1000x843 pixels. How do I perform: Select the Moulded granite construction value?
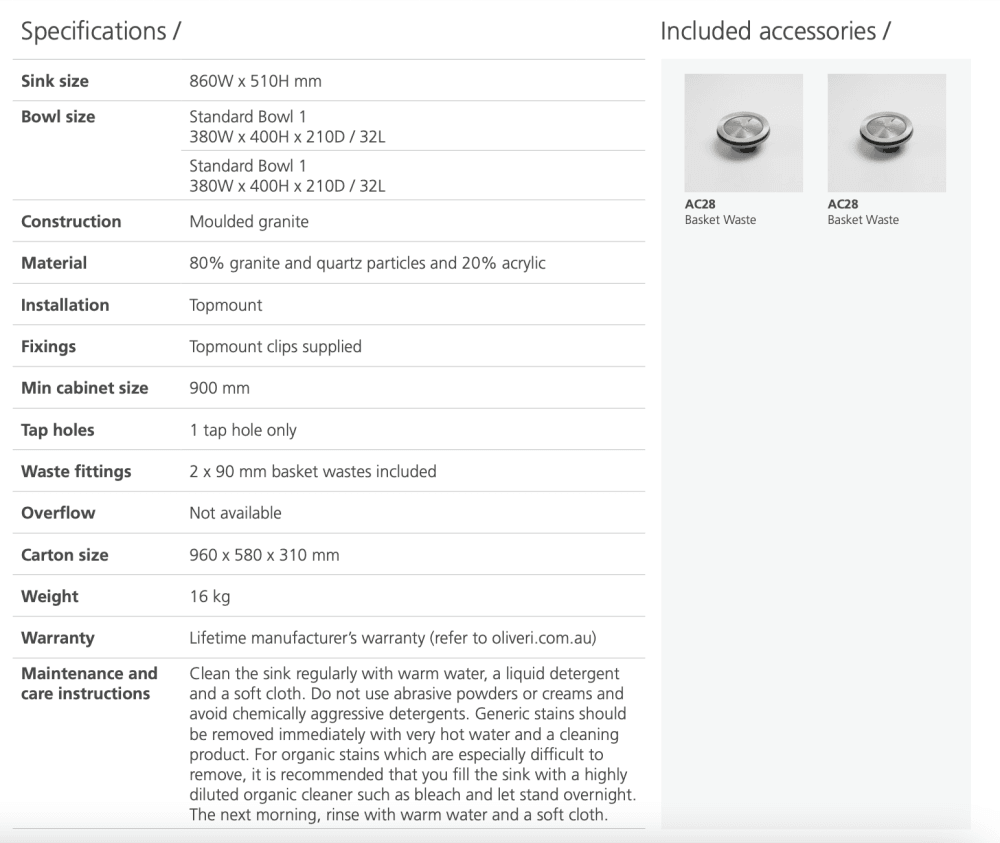point(249,222)
